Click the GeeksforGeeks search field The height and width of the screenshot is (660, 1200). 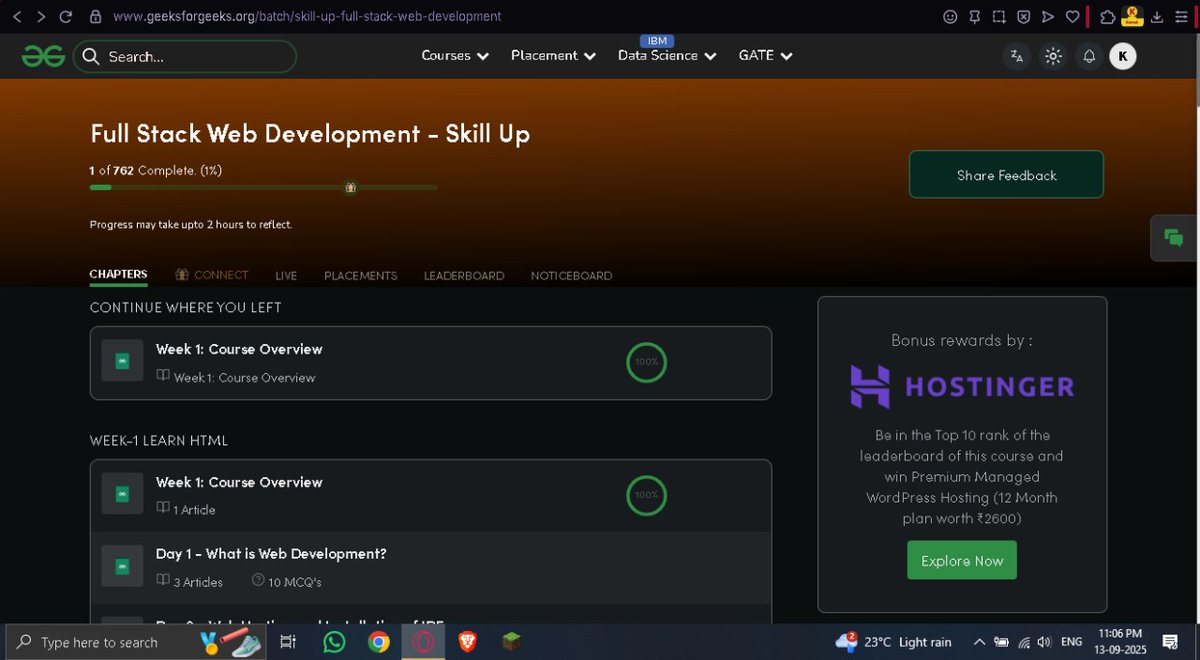tap(185, 56)
